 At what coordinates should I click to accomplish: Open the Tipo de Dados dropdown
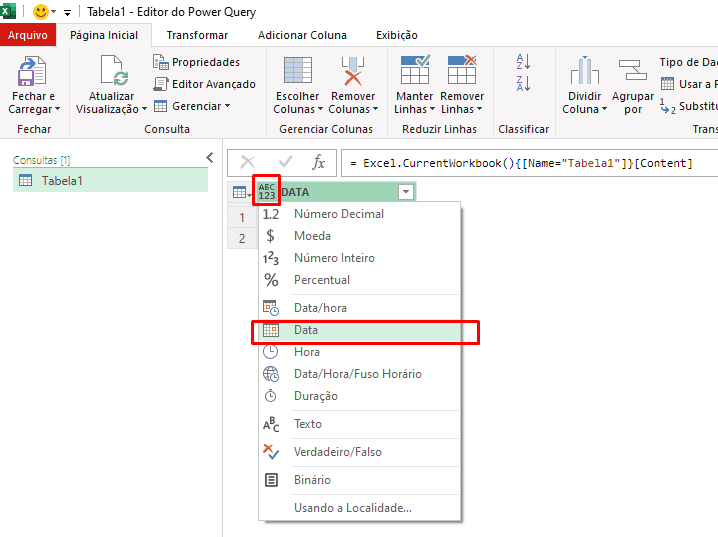click(688, 62)
